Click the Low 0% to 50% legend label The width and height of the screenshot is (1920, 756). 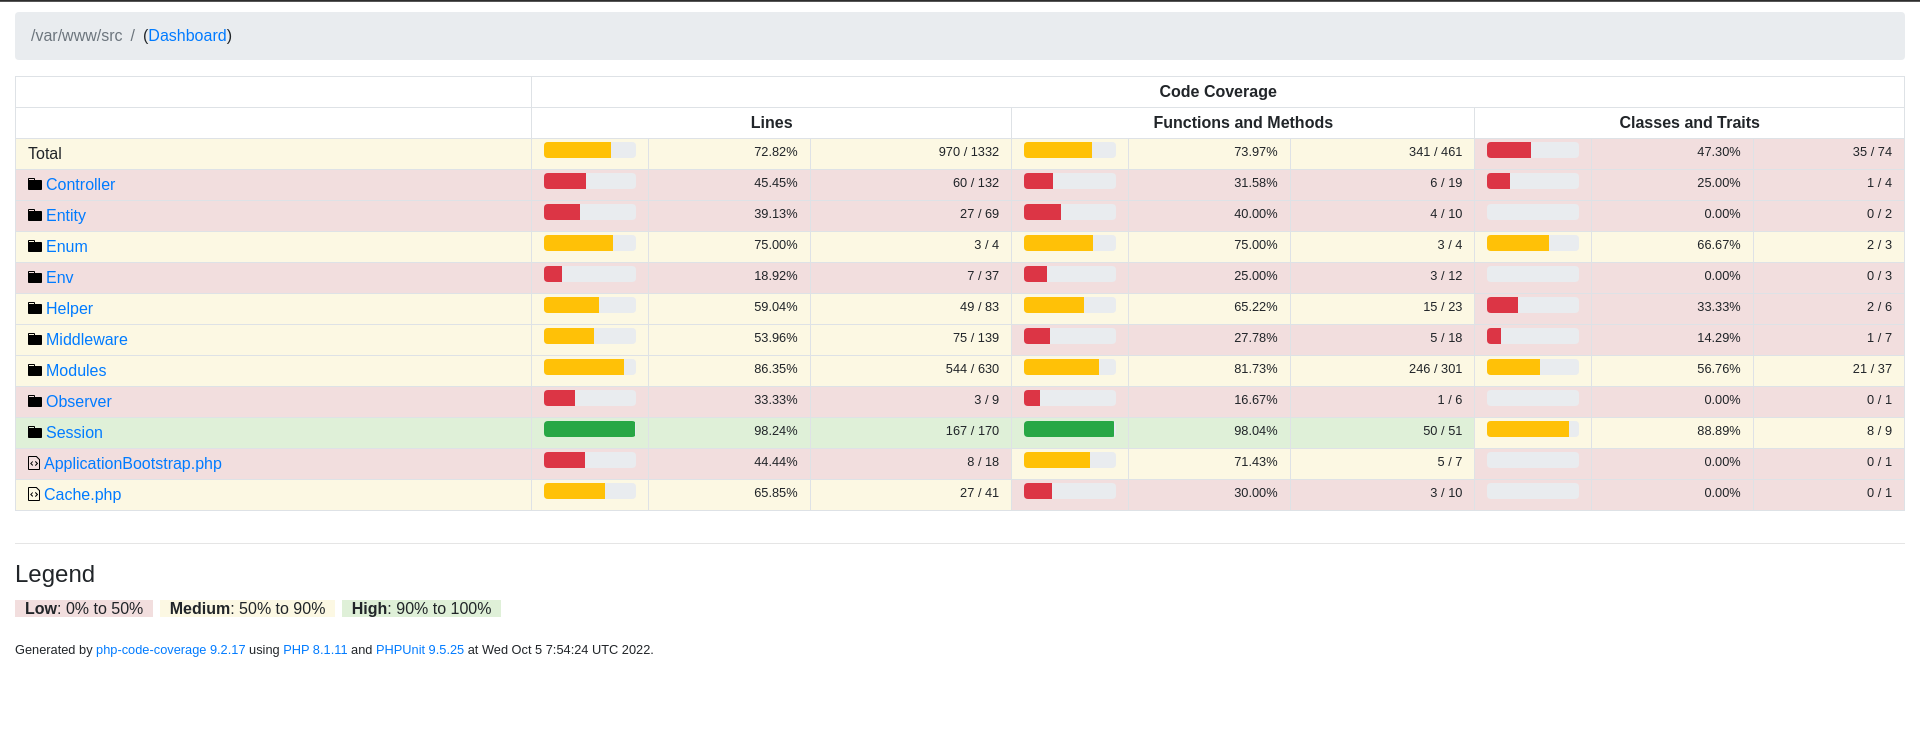pos(84,609)
